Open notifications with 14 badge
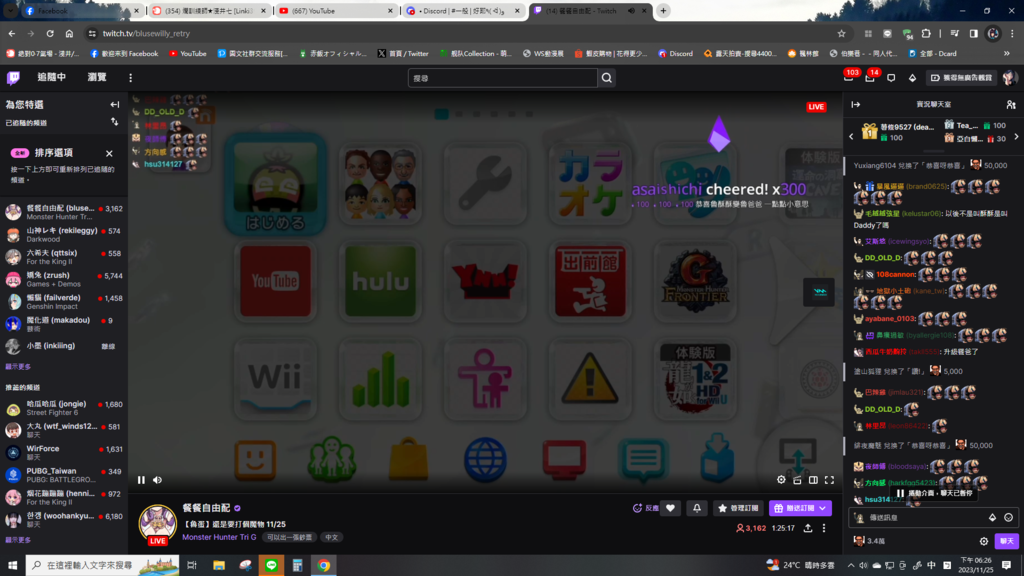 coord(871,77)
